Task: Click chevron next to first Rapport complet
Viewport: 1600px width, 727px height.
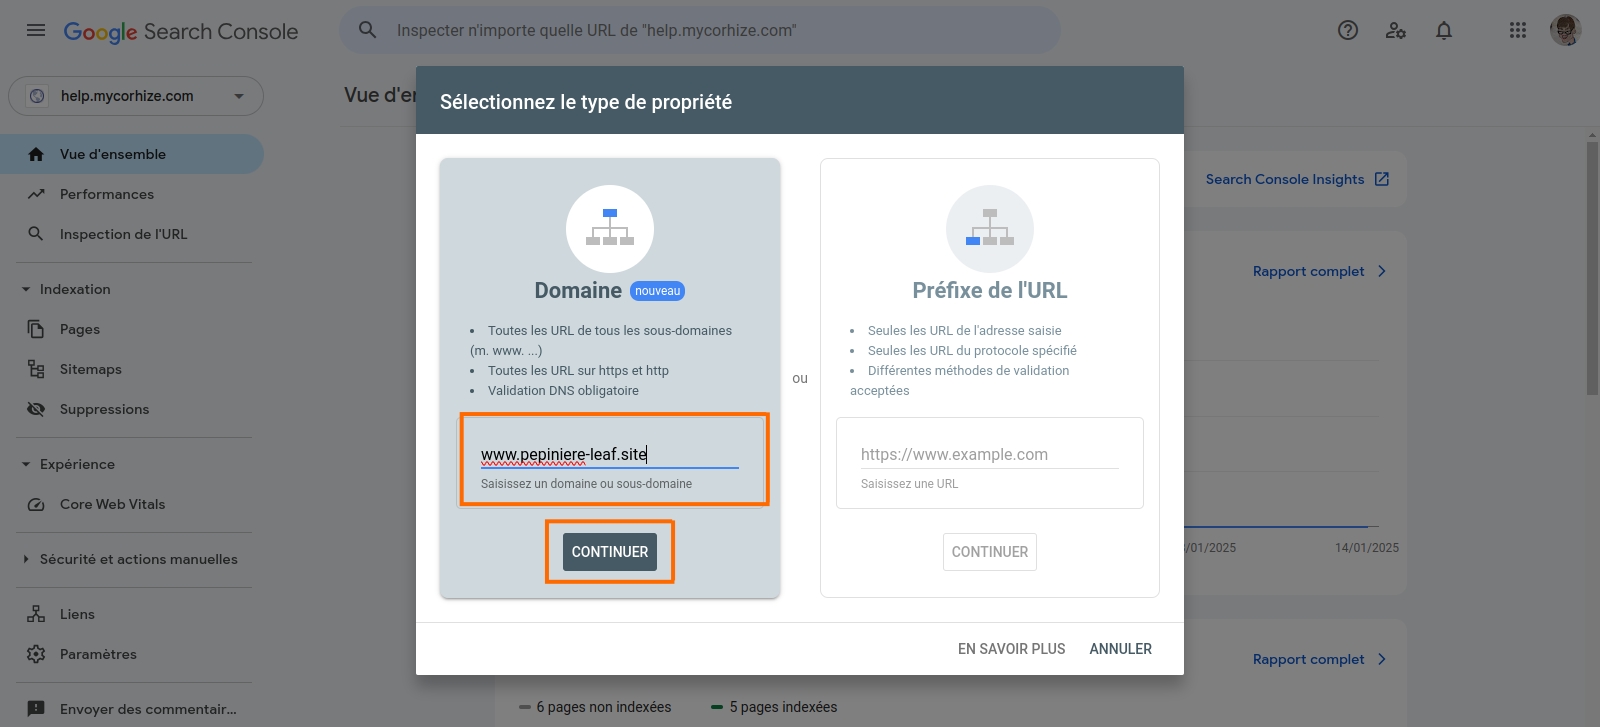Action: [x=1382, y=271]
